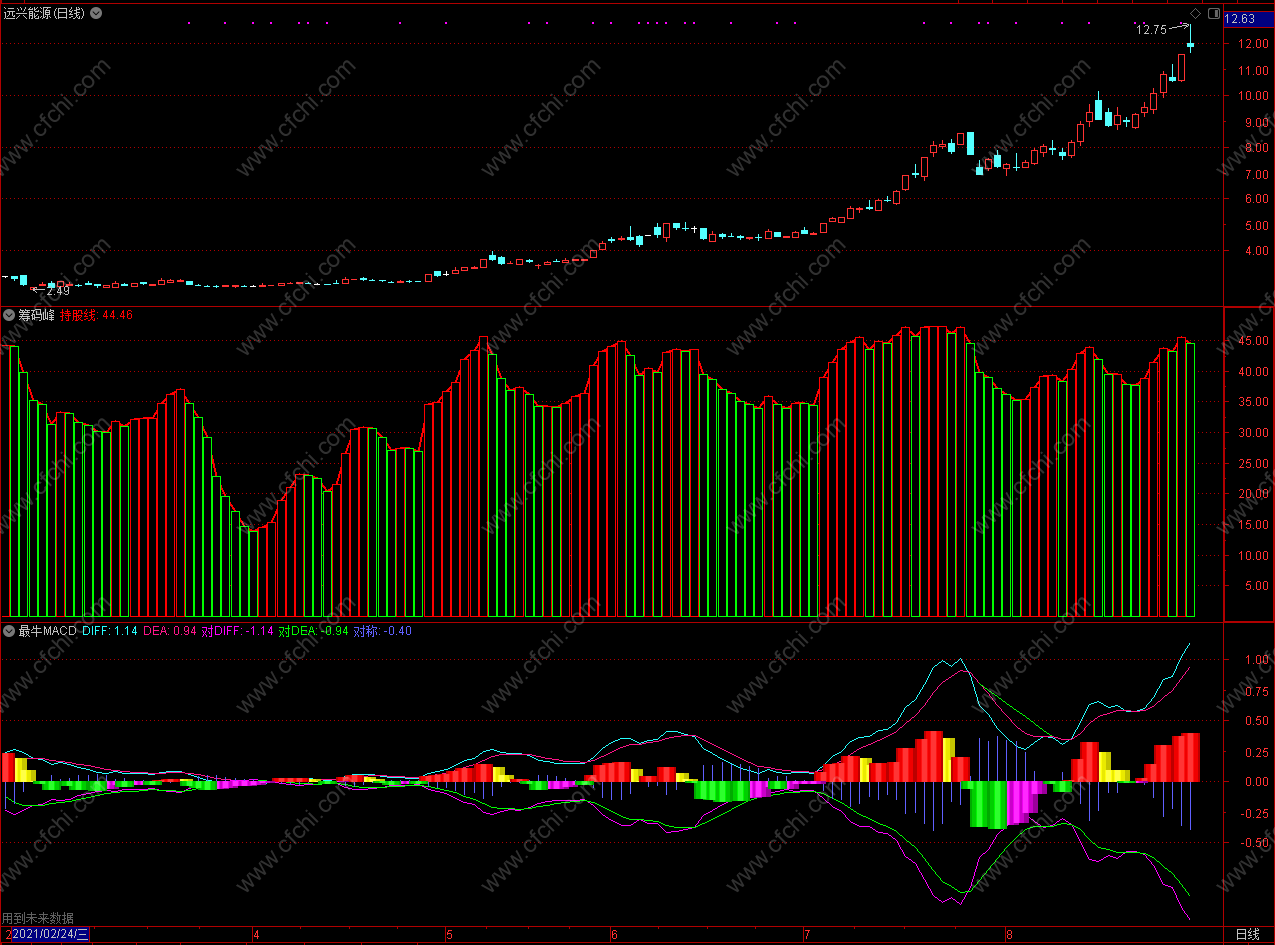Viewport: 1275px width, 945px height.
Task: Click the diamond marker icon at chart top
Action: [1195, 13]
